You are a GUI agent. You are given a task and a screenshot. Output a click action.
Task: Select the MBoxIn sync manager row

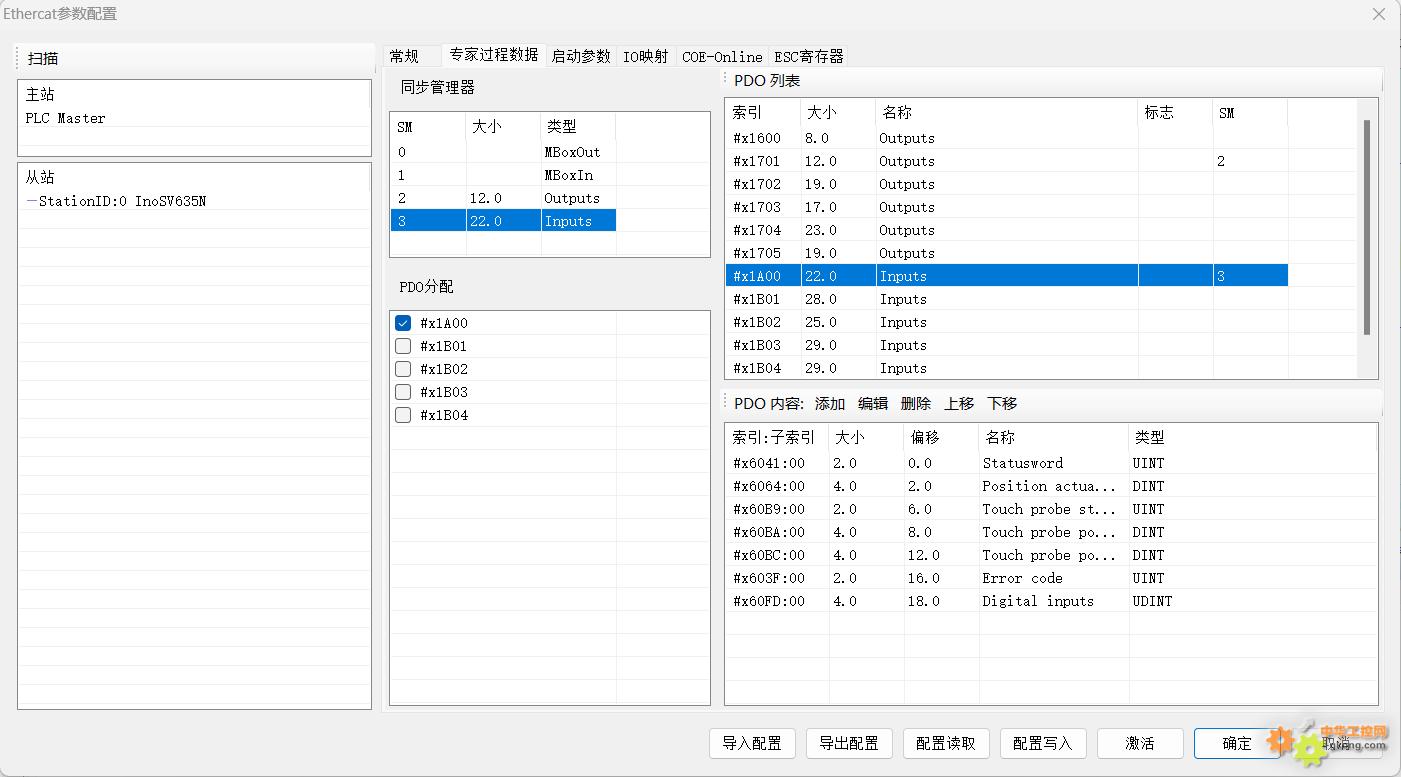pos(503,175)
